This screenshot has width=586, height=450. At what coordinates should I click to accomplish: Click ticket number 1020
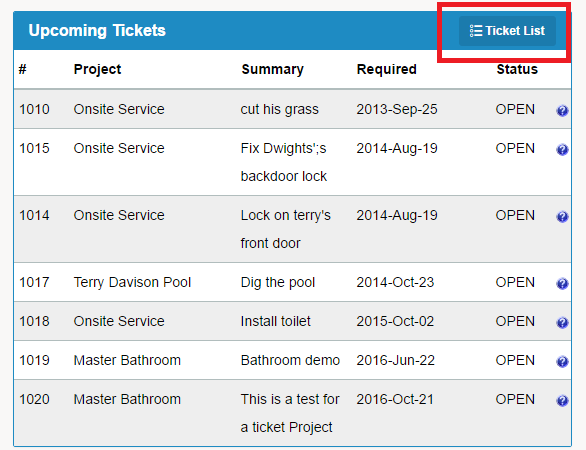[34, 399]
